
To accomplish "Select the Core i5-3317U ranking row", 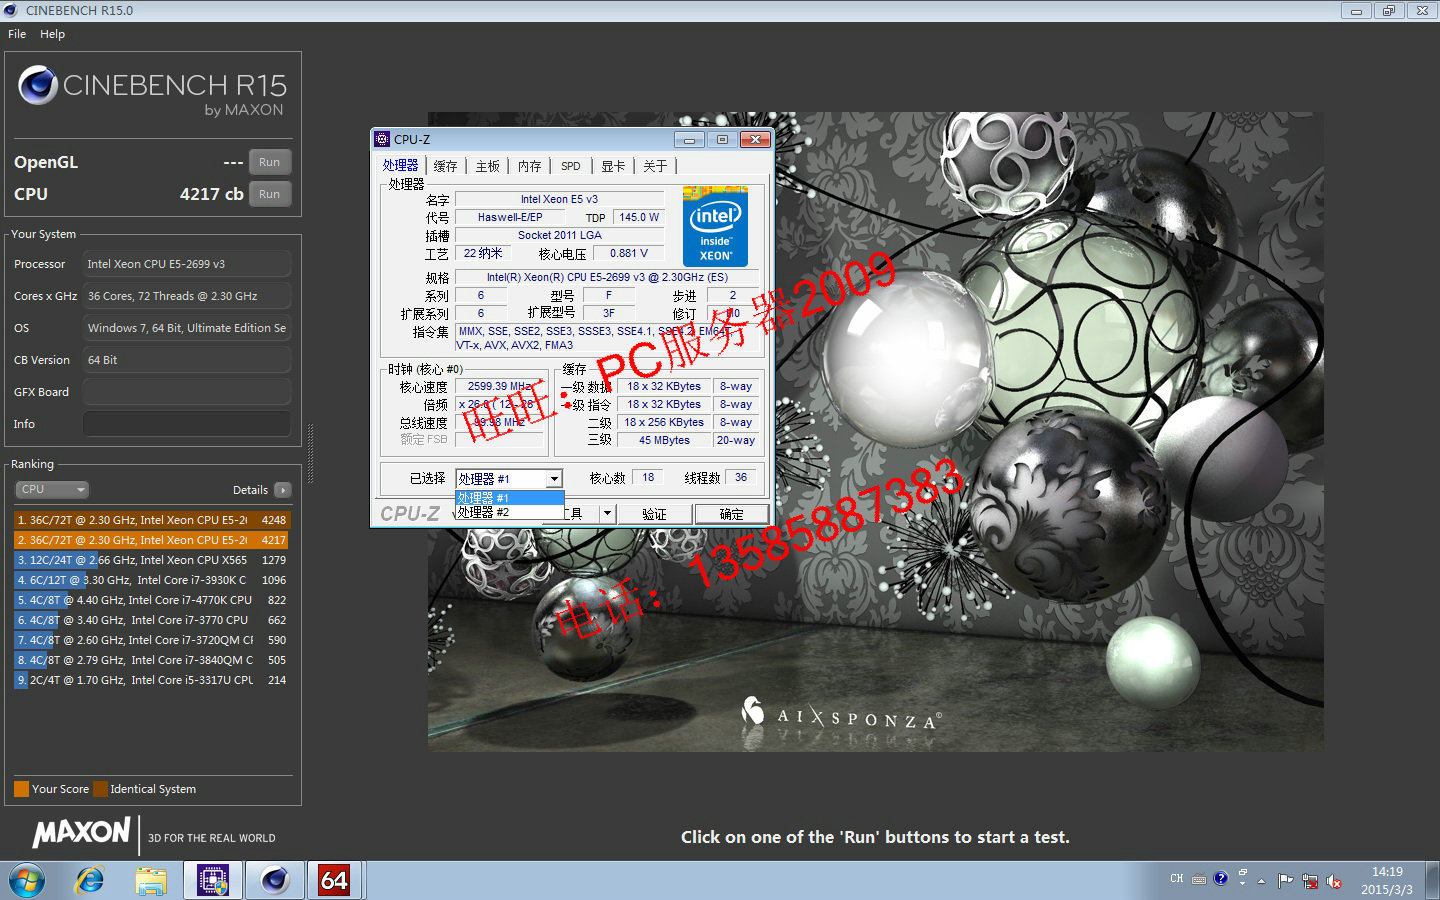I will [151, 680].
